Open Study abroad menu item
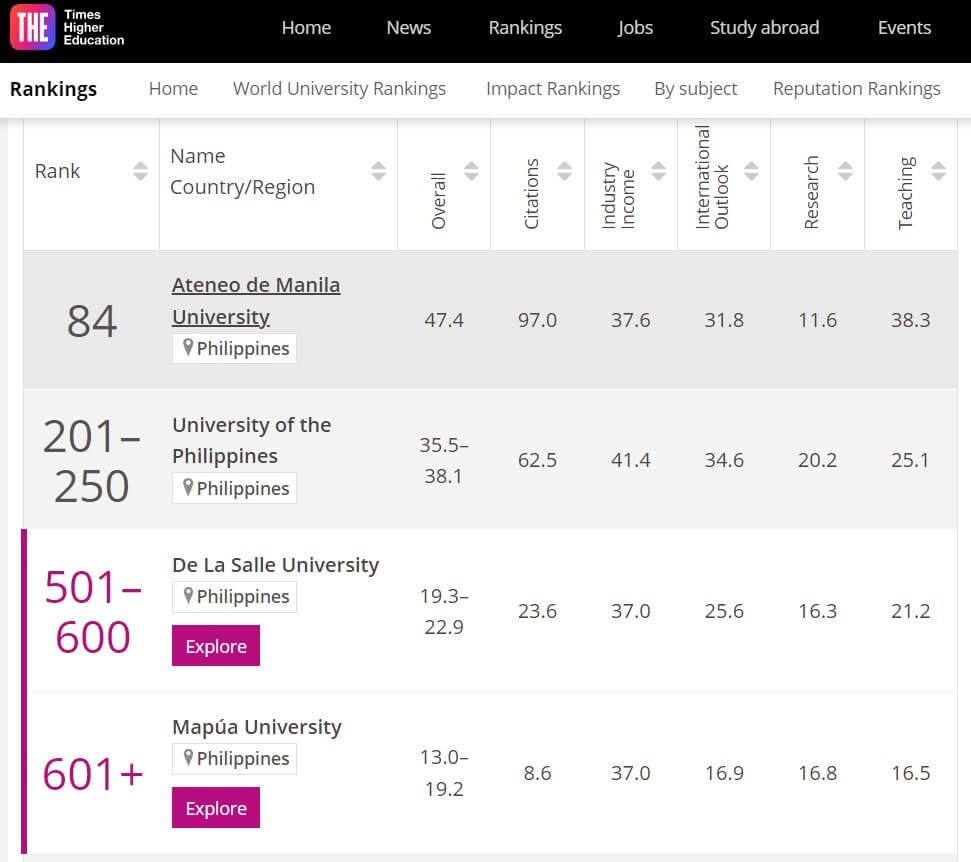Viewport: 971px width, 862px height. coord(764,28)
